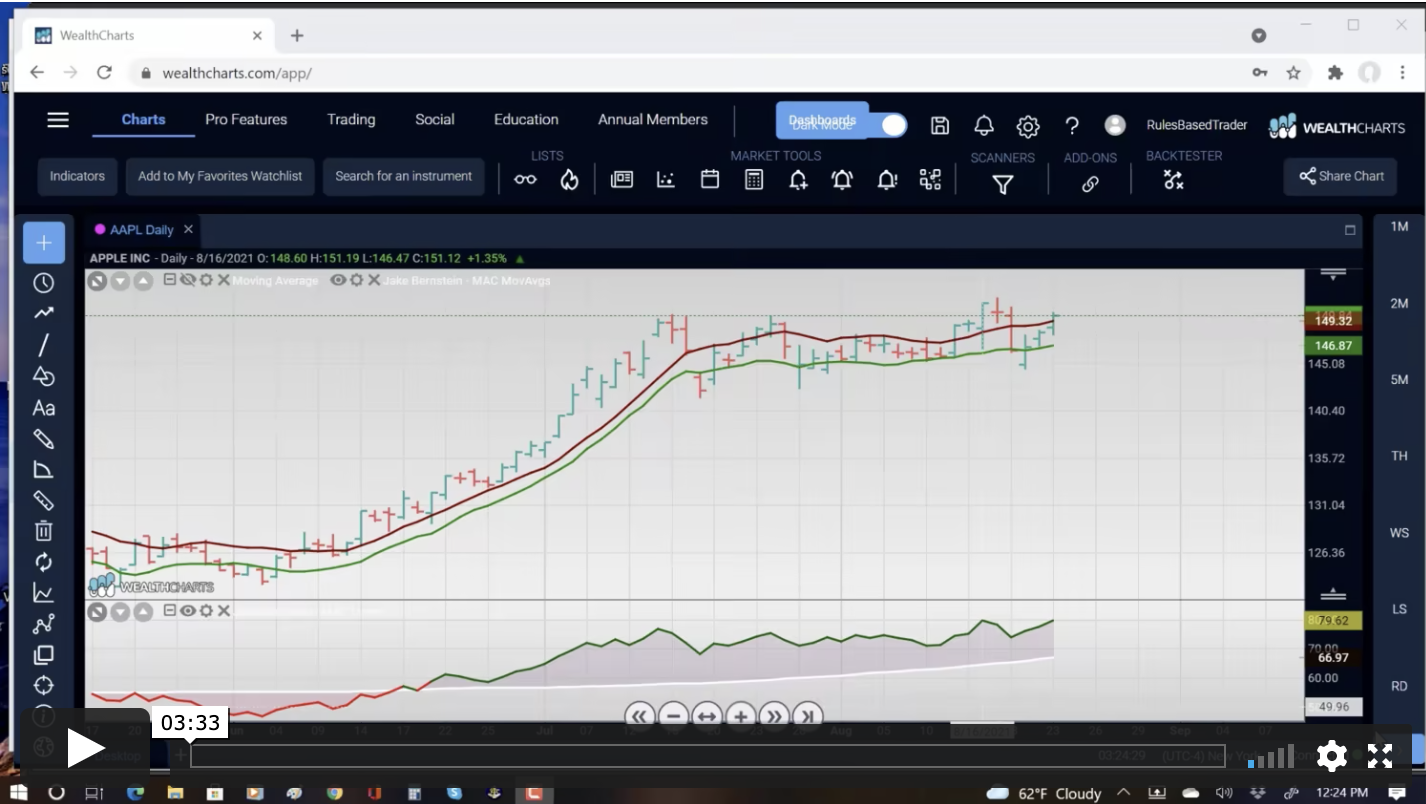Open the Backtester icon
Image resolution: width=1426 pixels, height=804 pixels.
coord(1174,181)
